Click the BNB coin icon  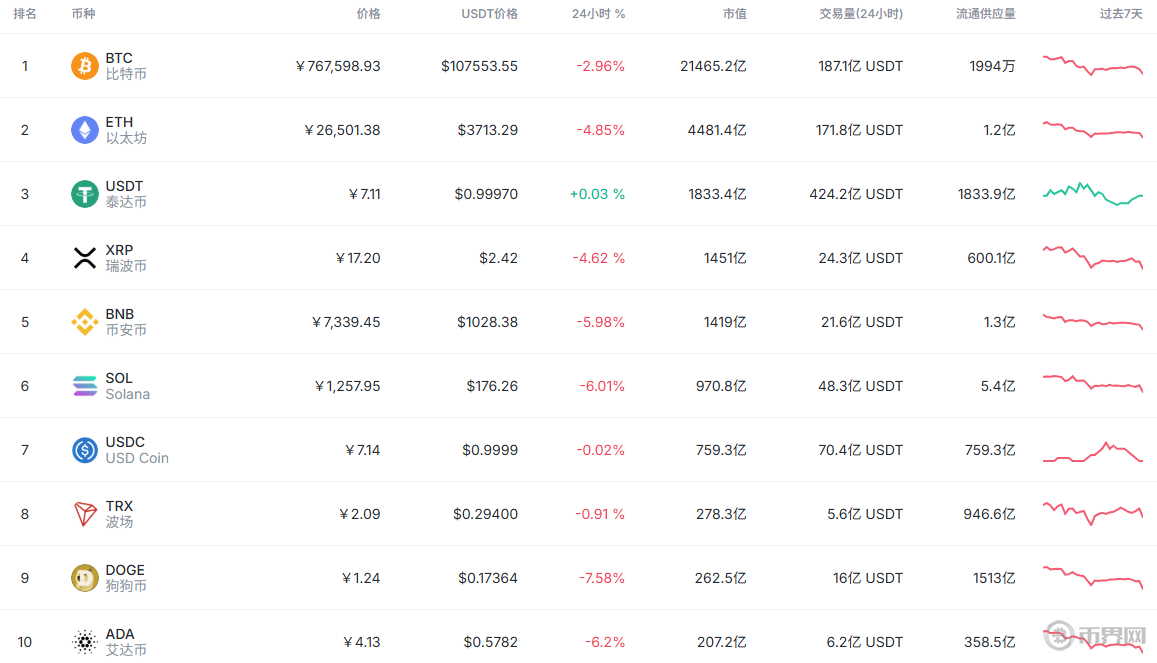click(85, 322)
